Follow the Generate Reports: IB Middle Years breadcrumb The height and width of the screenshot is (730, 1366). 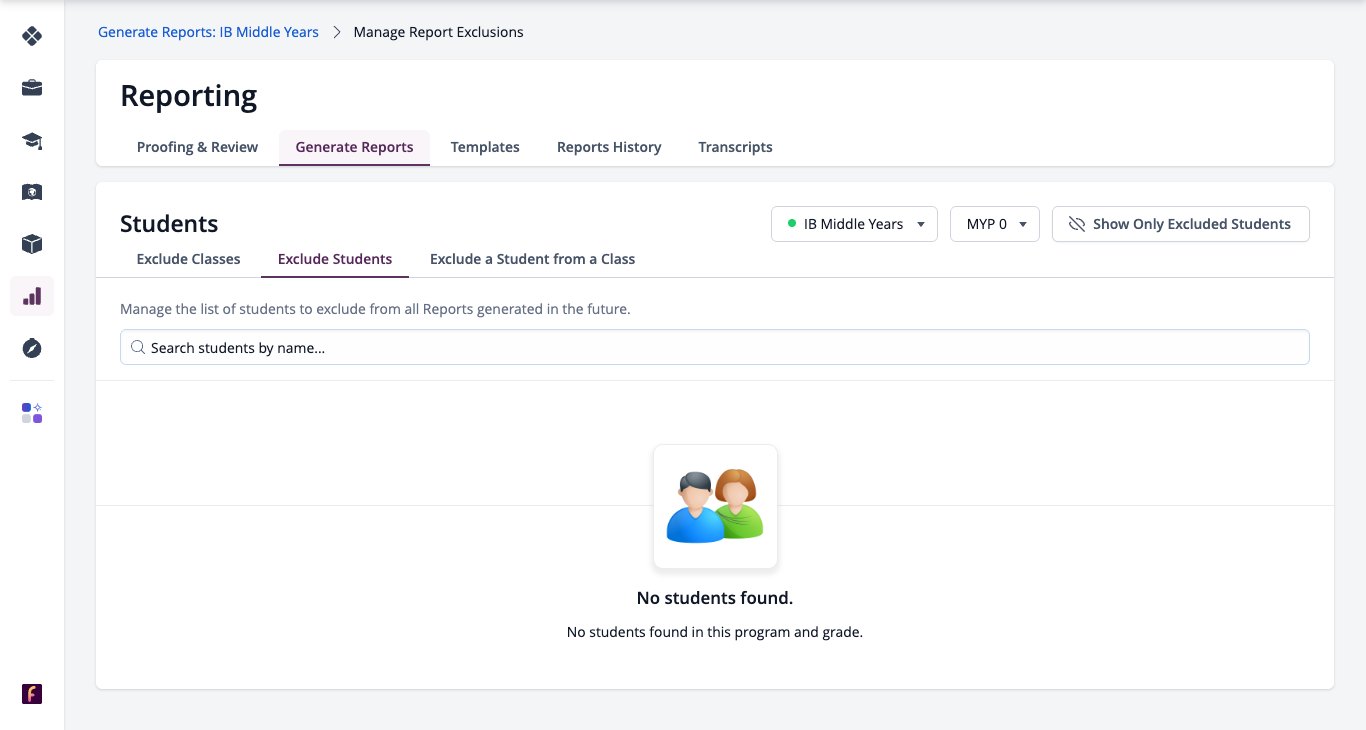tap(208, 32)
